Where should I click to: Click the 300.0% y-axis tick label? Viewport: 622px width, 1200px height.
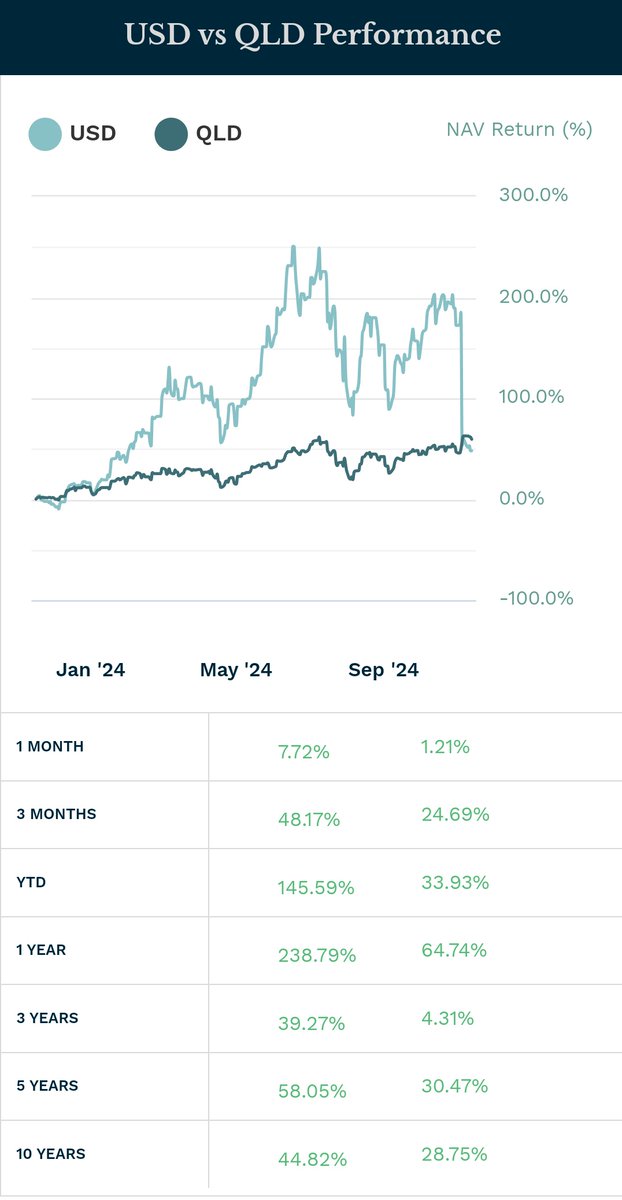533,194
